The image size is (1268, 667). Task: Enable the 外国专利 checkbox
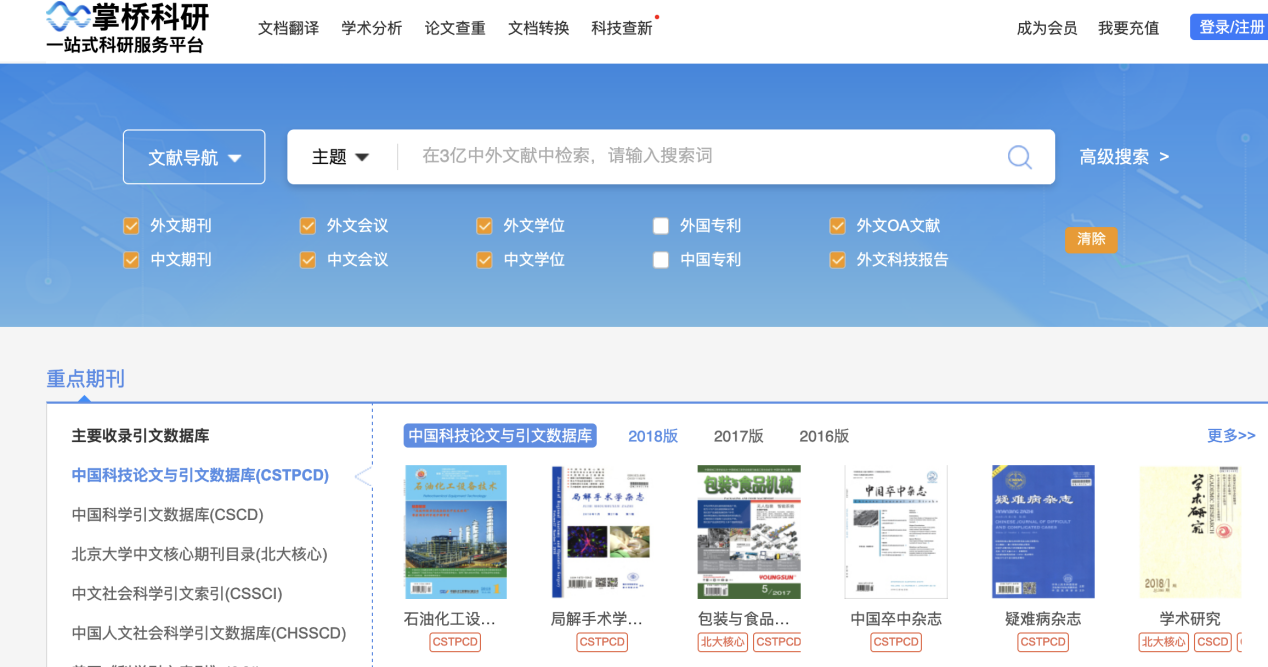click(x=660, y=225)
